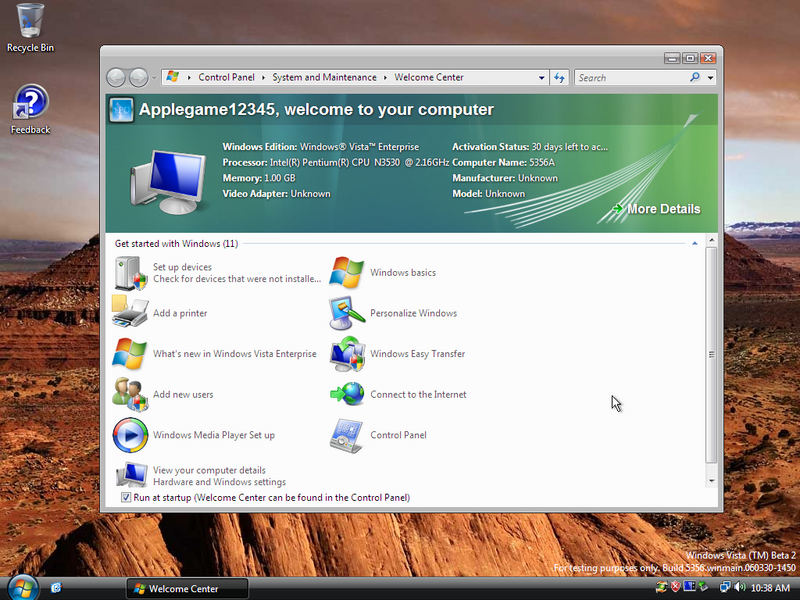
Task: Click the Control Panel icon in the list
Action: 346,435
